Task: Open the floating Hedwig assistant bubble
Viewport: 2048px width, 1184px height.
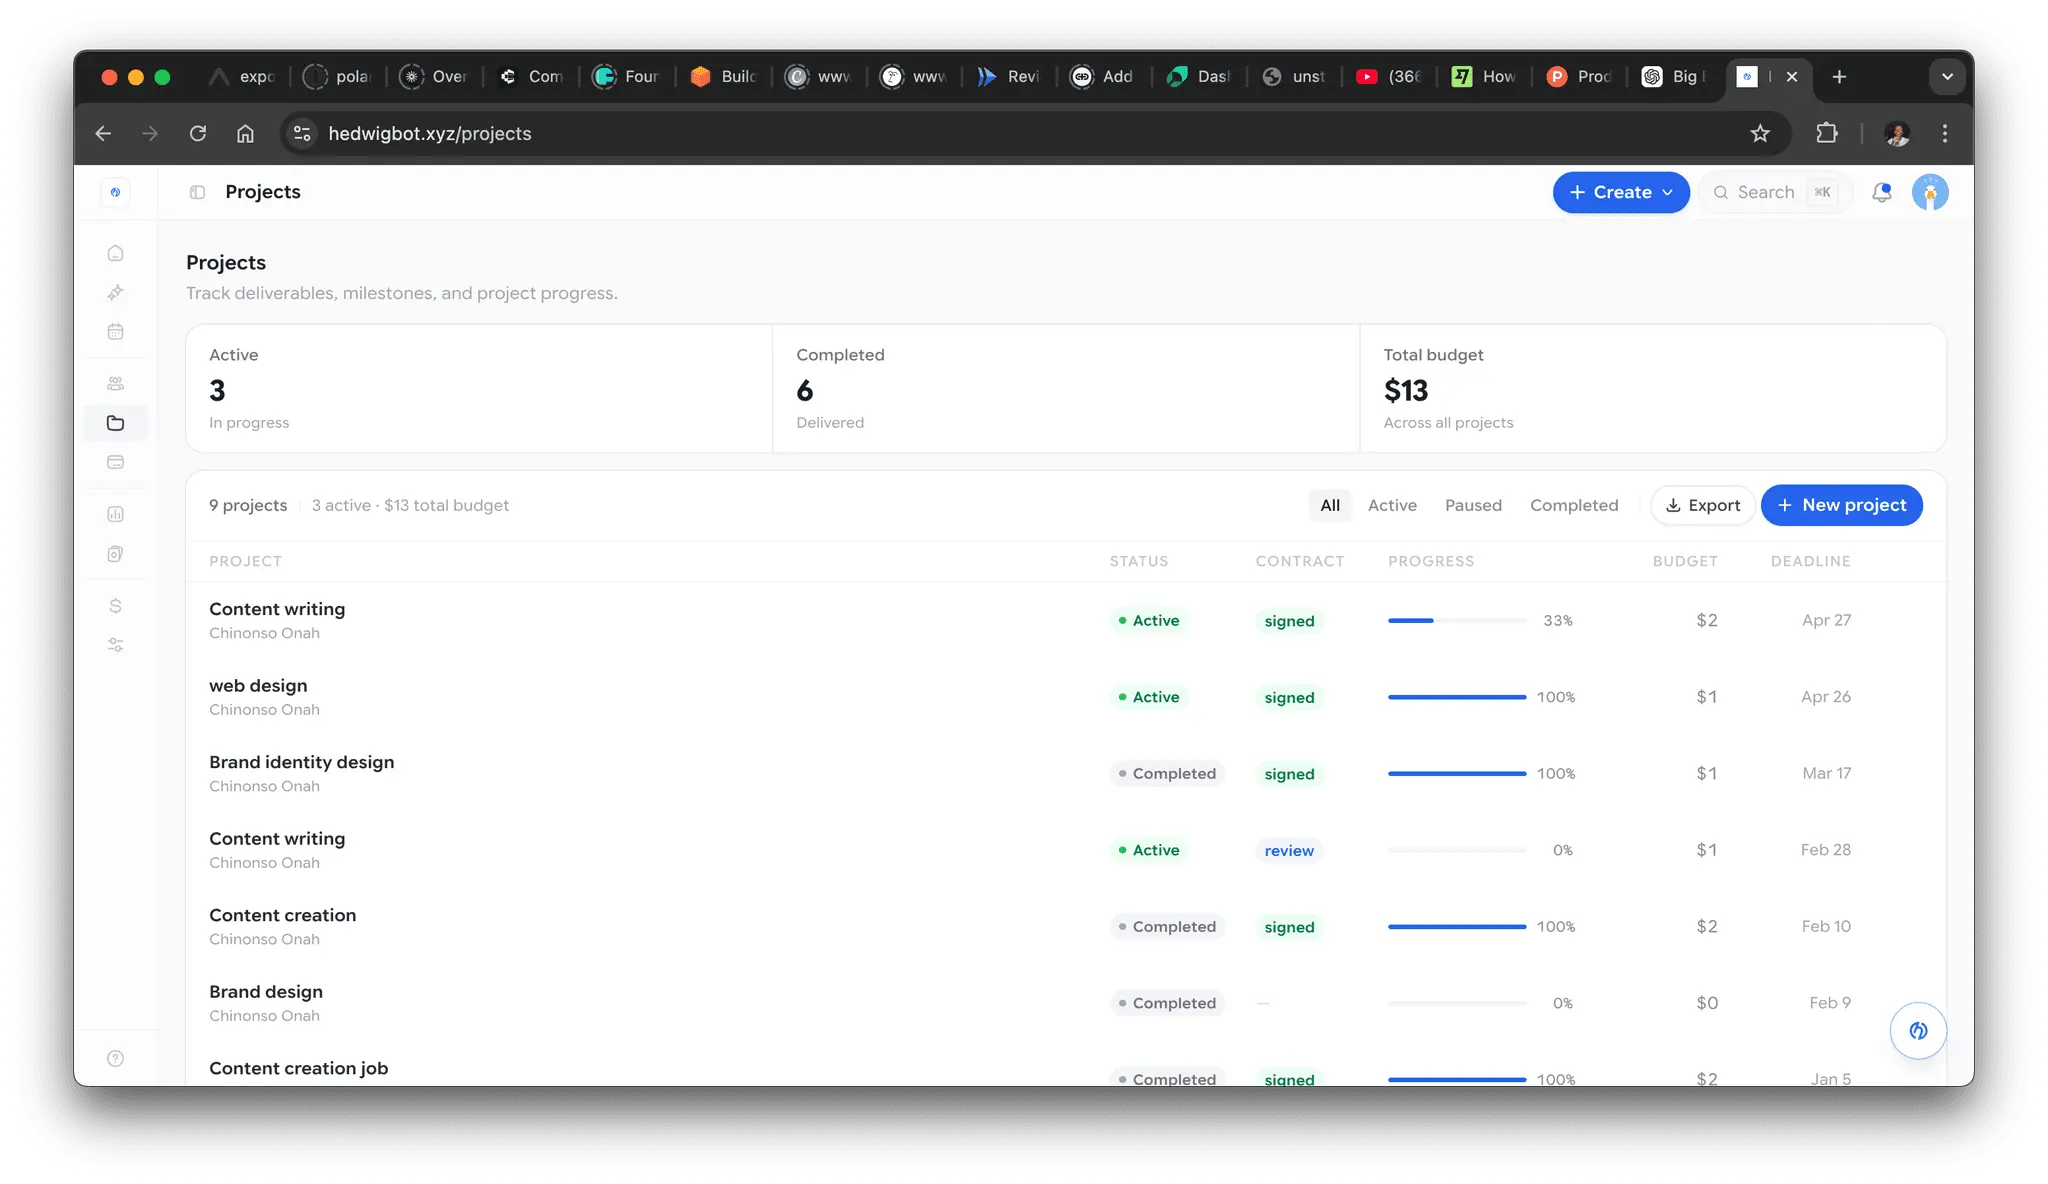Action: [1918, 1030]
